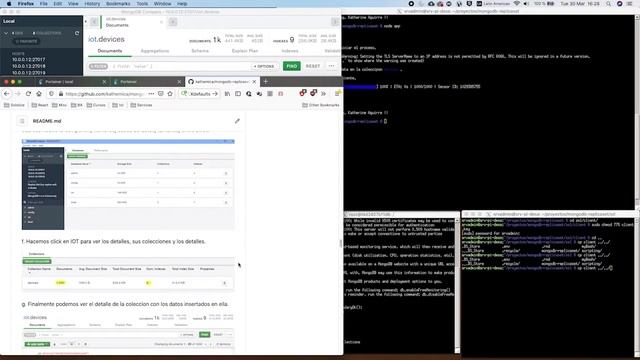Open the Other Bookmarks folder
The image size is (640, 360).
coord(321,105)
